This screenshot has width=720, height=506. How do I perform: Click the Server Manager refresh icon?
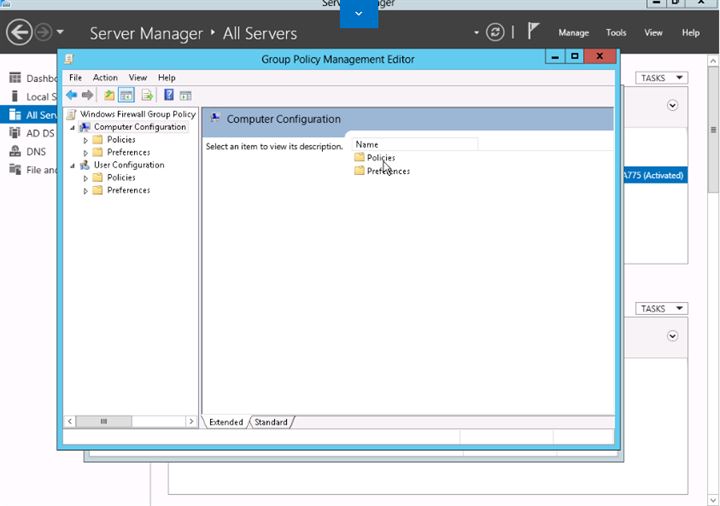pyautogui.click(x=495, y=32)
